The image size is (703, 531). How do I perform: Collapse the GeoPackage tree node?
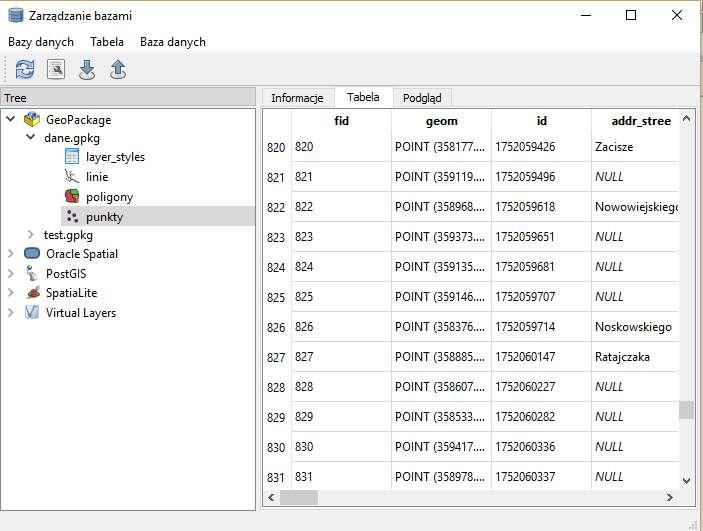tap(11, 119)
